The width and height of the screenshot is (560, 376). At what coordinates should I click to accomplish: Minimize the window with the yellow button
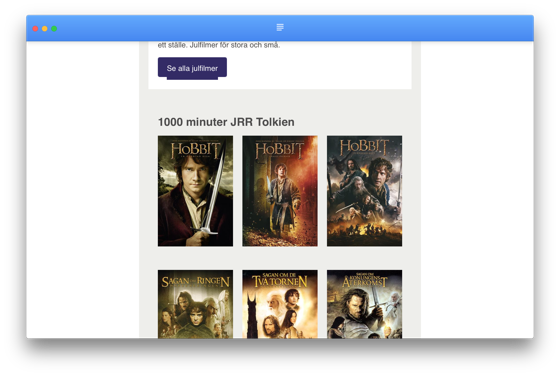click(x=45, y=29)
